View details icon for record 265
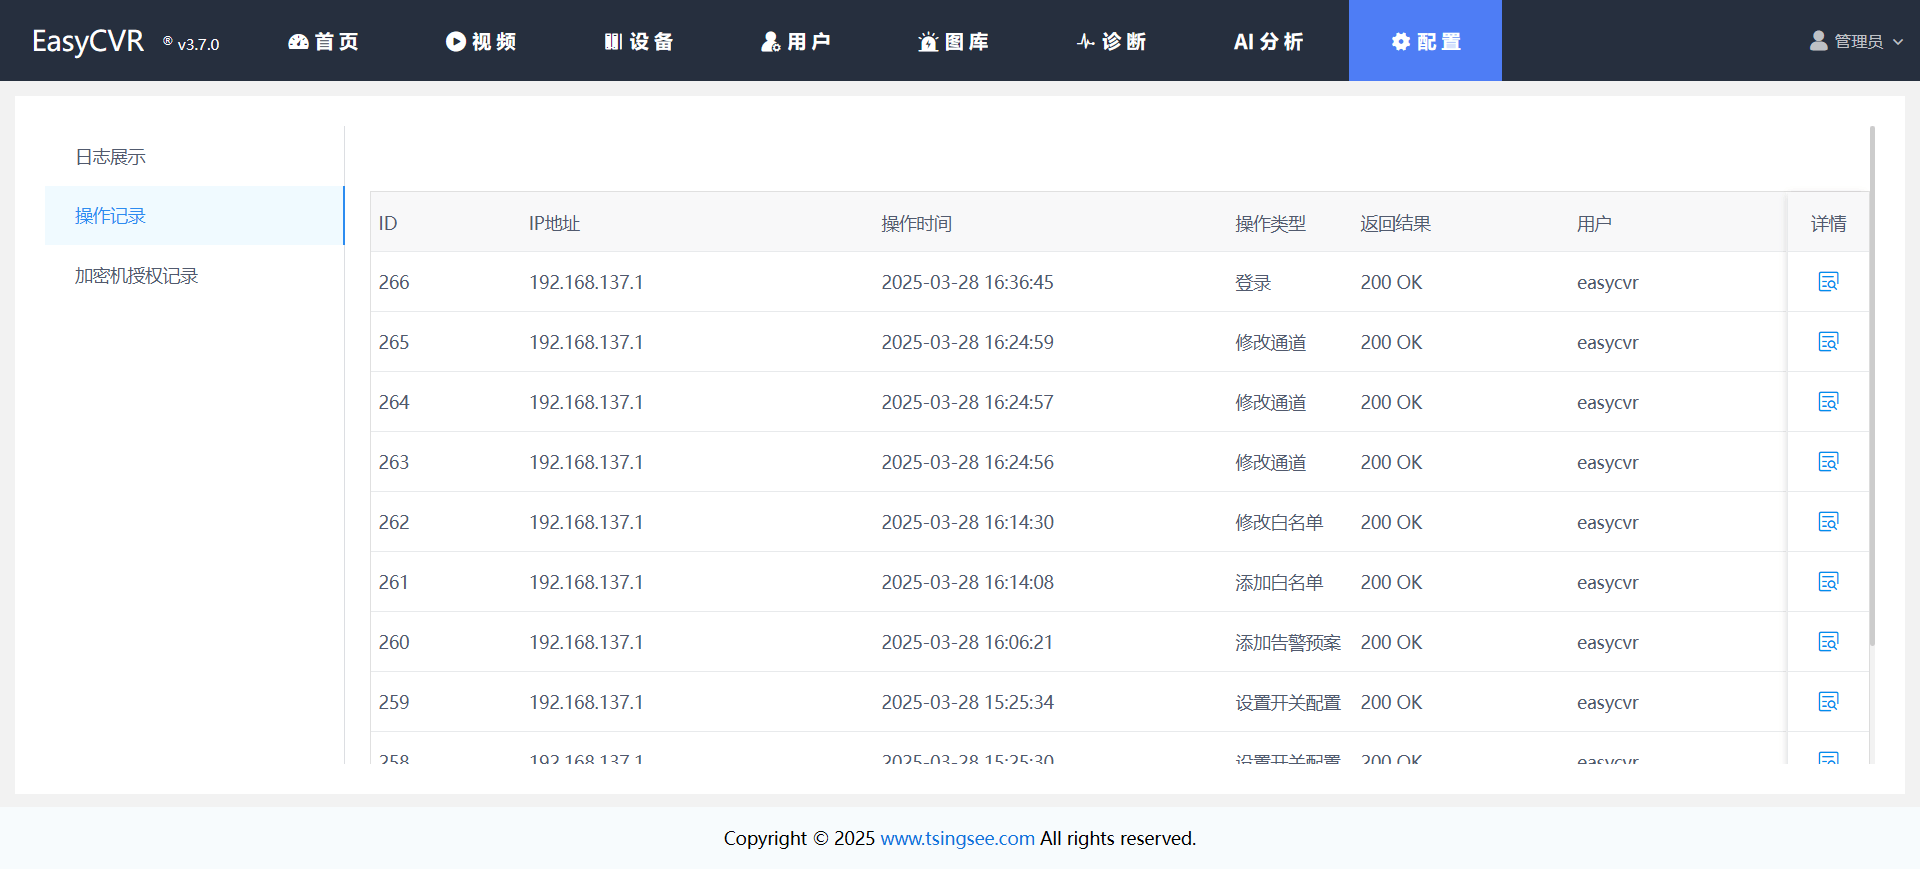Image resolution: width=1920 pixels, height=869 pixels. pos(1828,342)
